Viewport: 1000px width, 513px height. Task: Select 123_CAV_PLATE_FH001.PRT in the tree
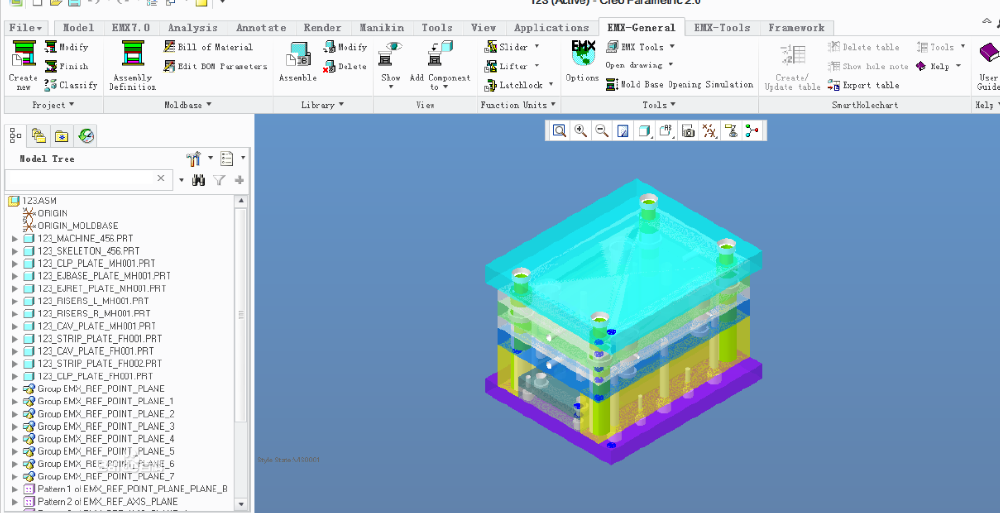[x=95, y=351]
